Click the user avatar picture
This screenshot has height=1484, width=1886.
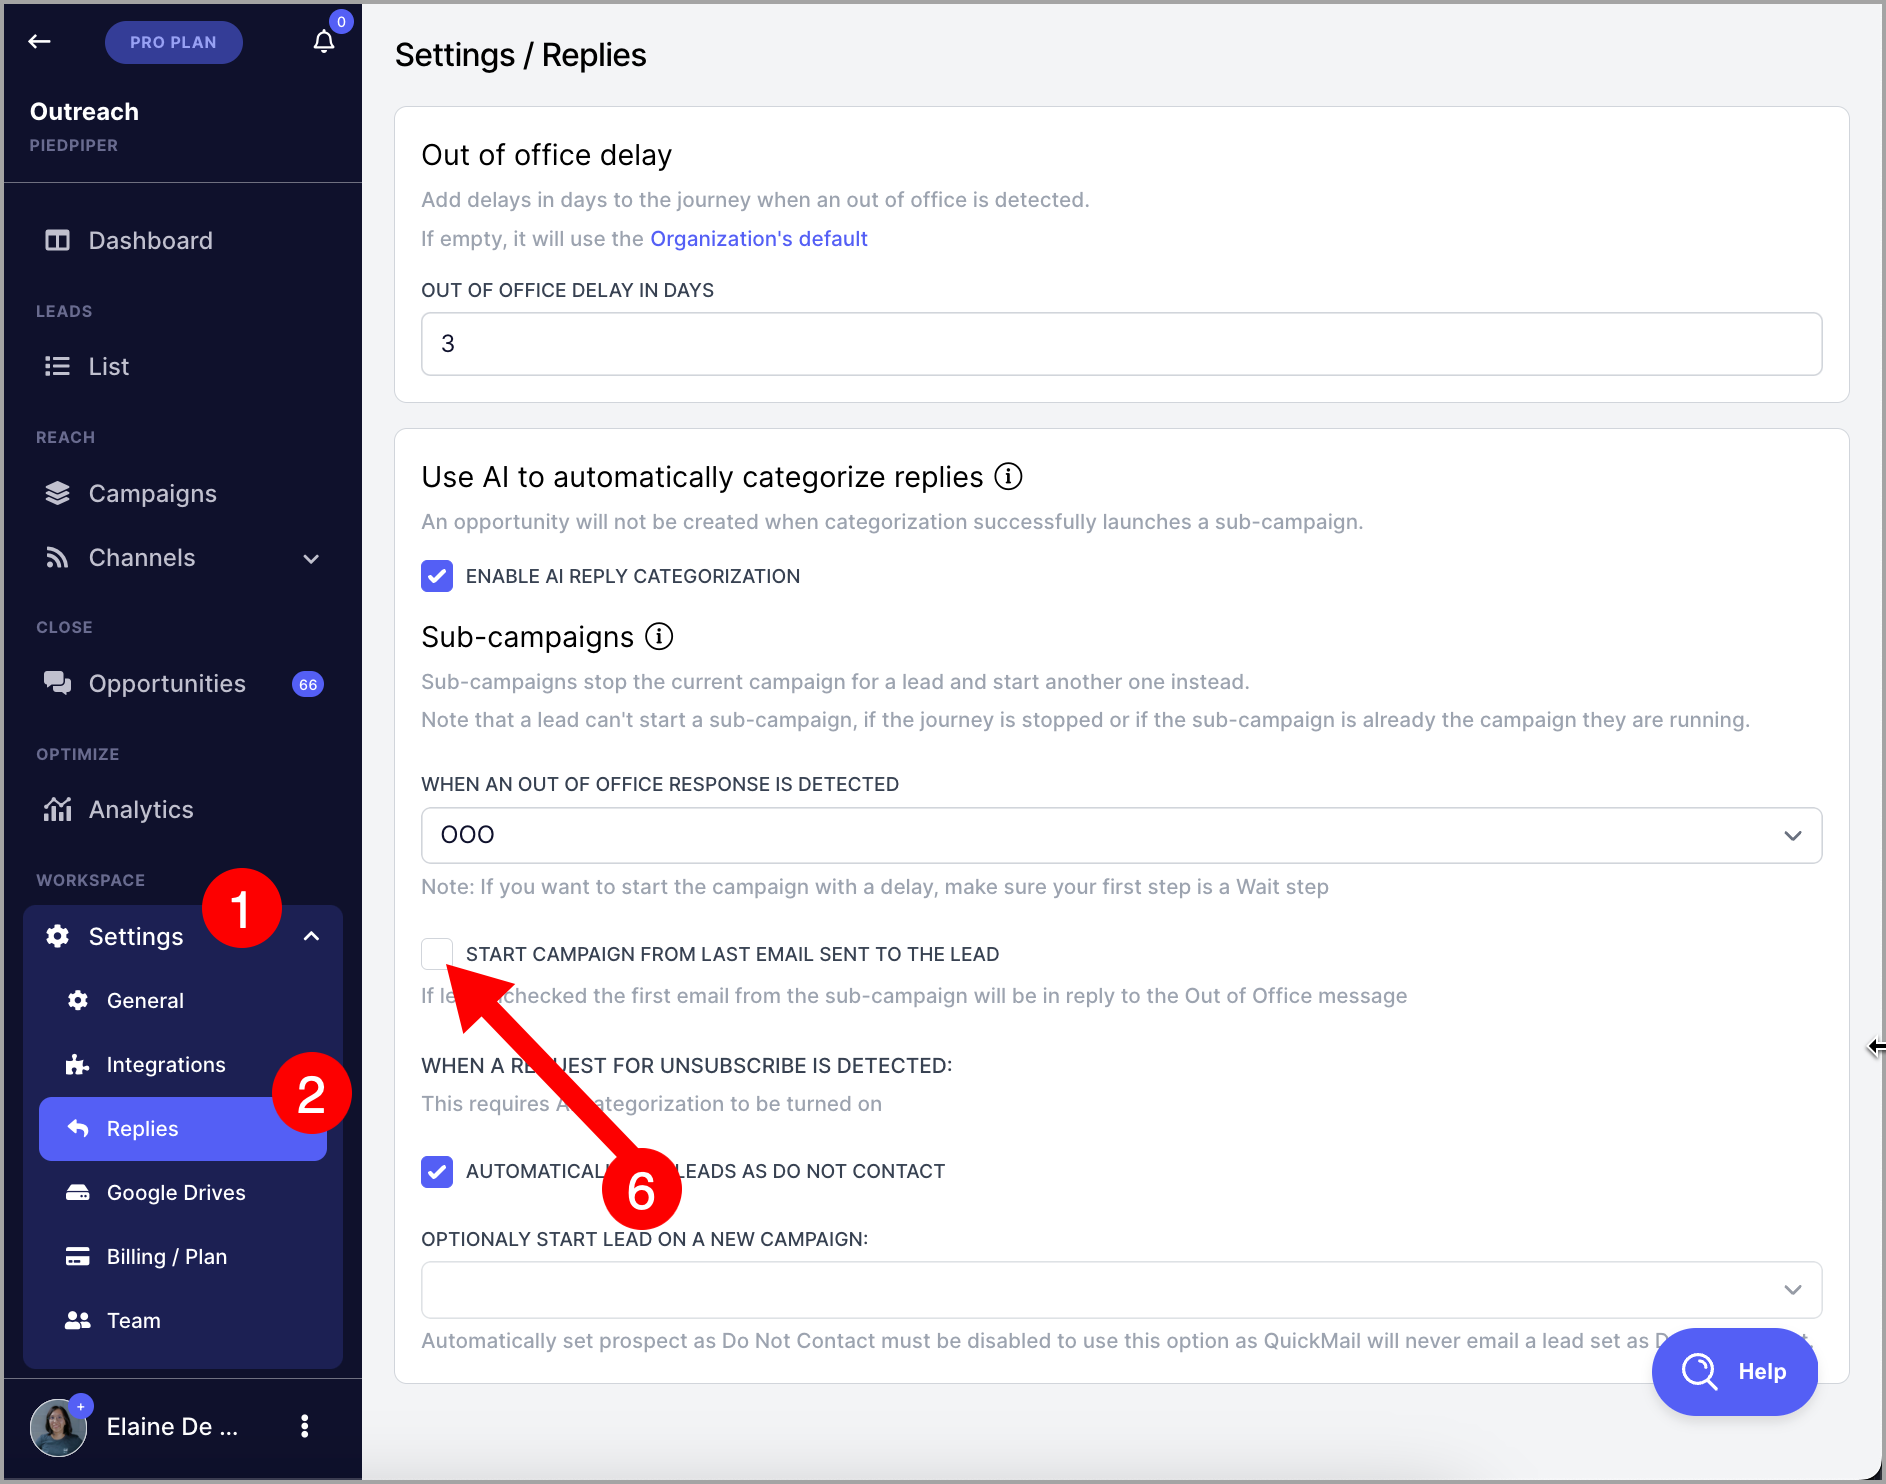tap(58, 1427)
